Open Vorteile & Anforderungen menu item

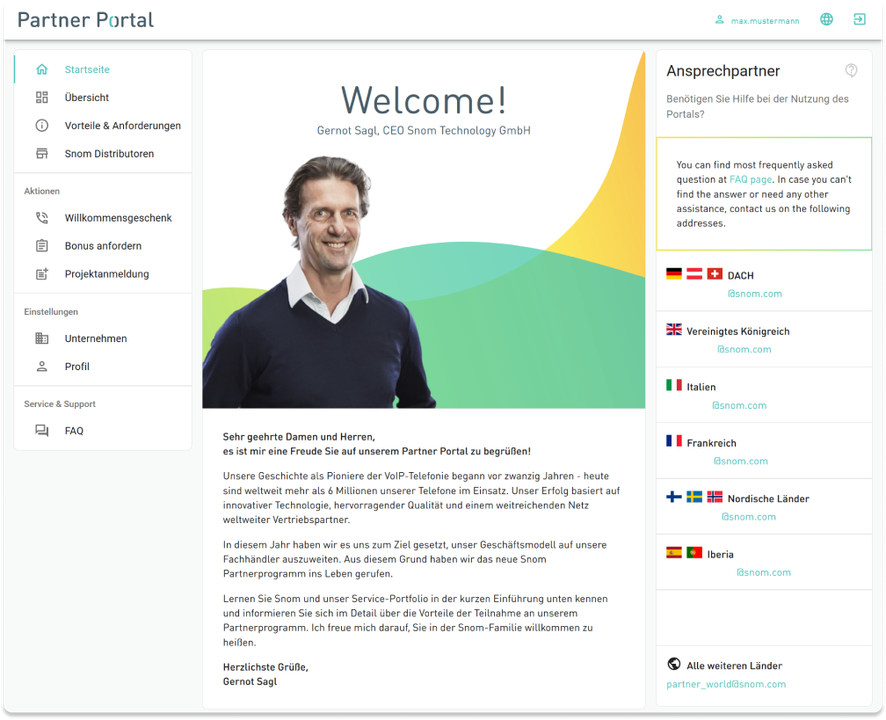(122, 126)
